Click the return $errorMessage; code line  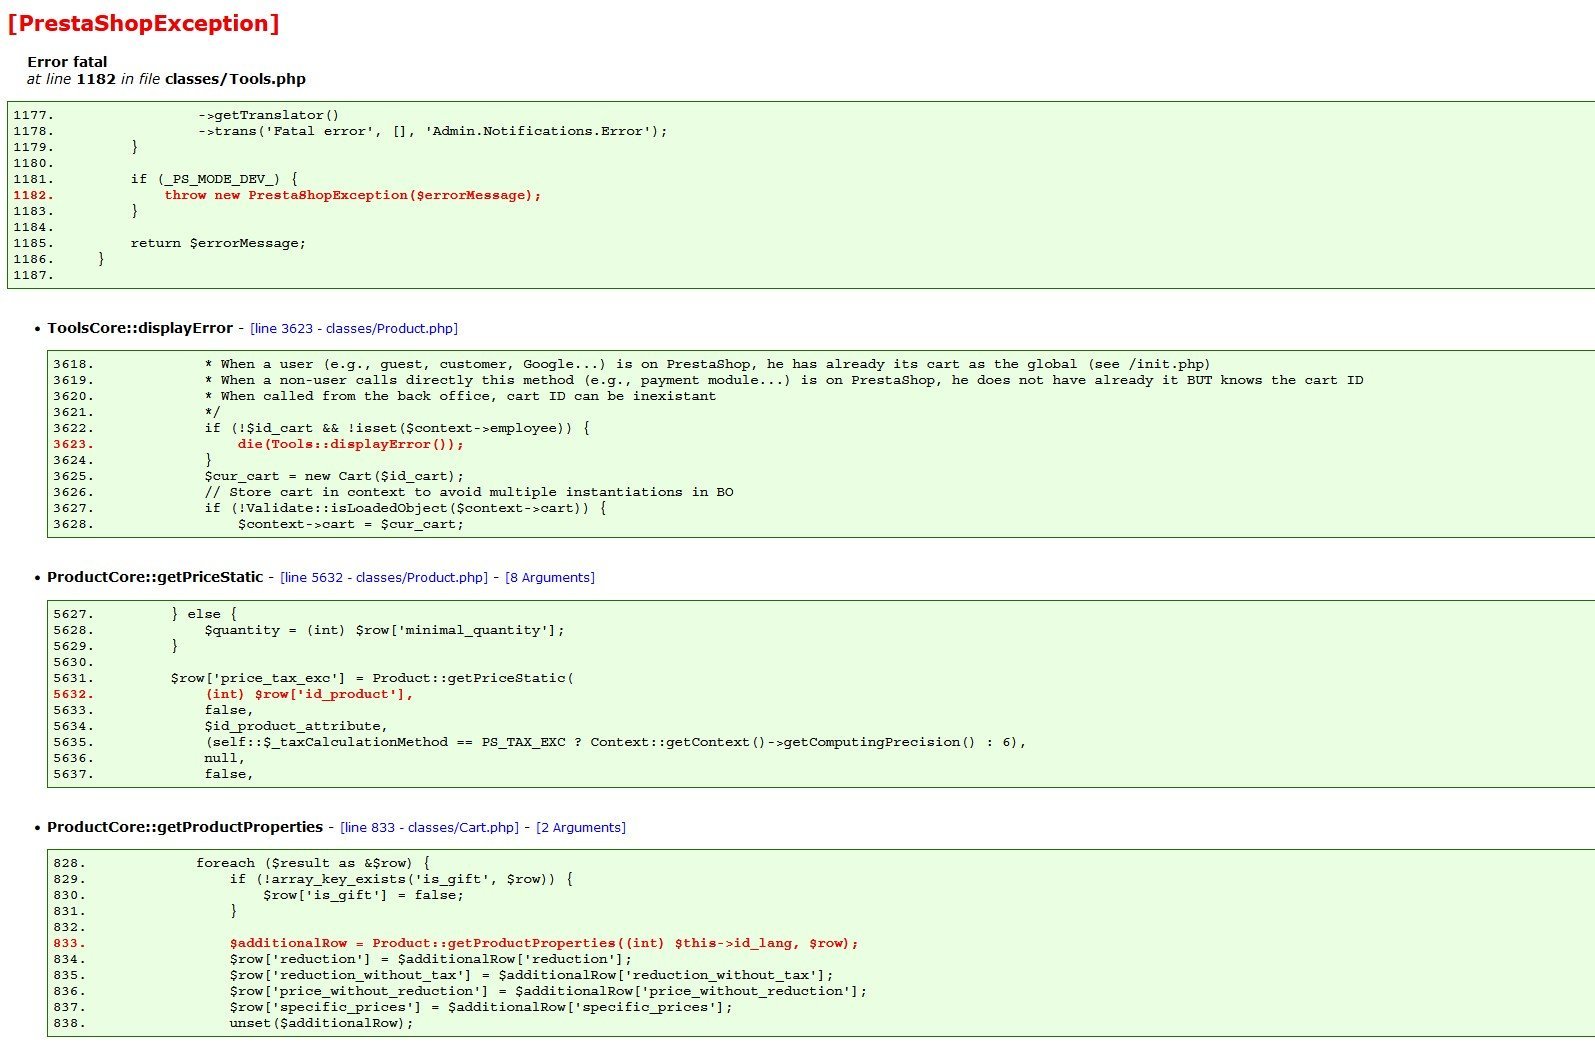click(218, 243)
